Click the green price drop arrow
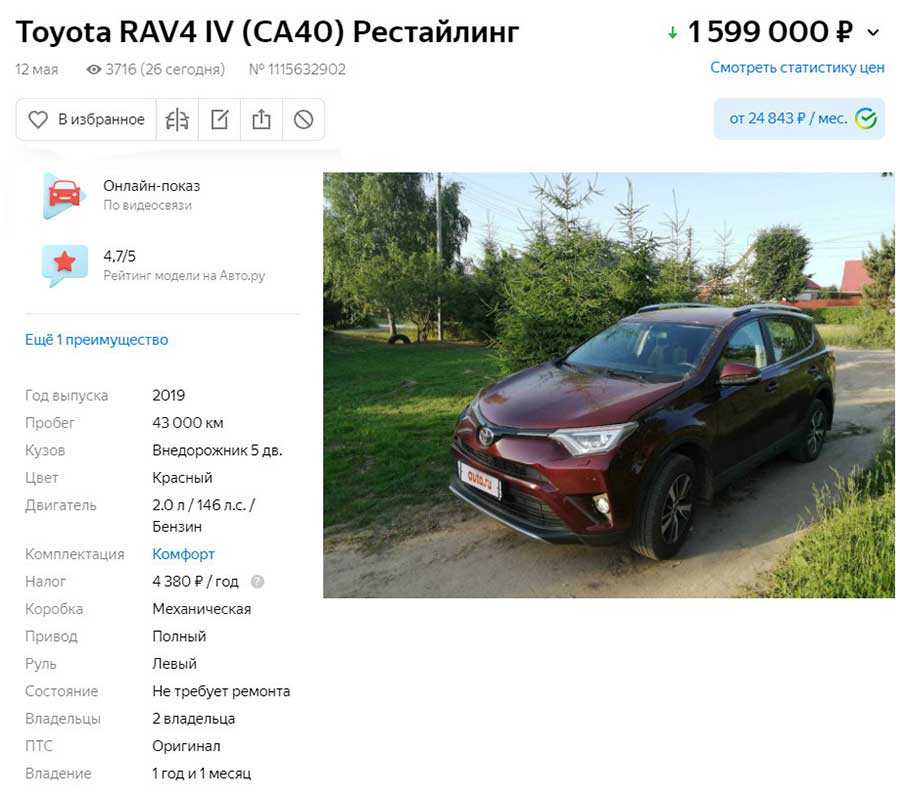This screenshot has width=900, height=801. (672, 33)
